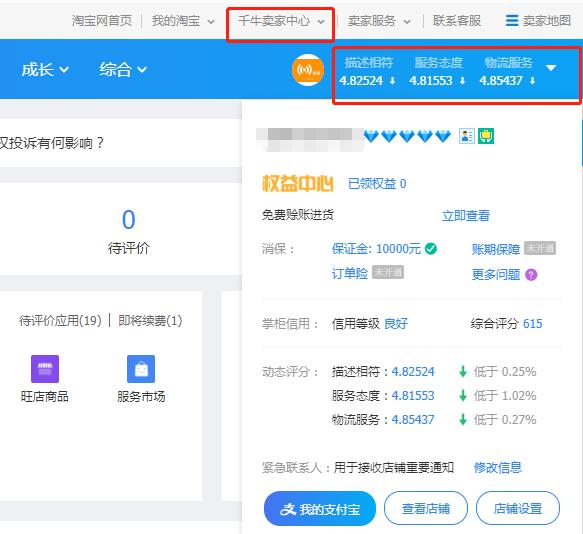The height and width of the screenshot is (534, 583).
Task: Click the 综合评分 615 value
Action: (x=532, y=324)
